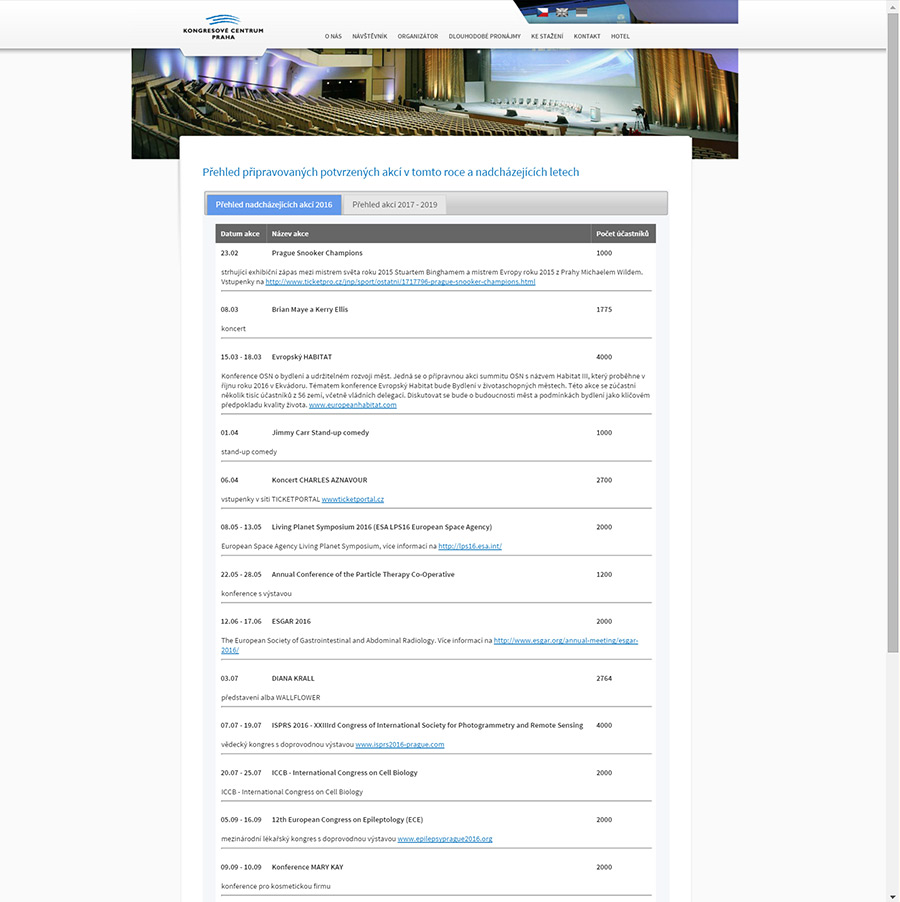Viewport: 900px width, 902px height.
Task: Select the Prague Snooker Champions event title
Action: point(317,253)
